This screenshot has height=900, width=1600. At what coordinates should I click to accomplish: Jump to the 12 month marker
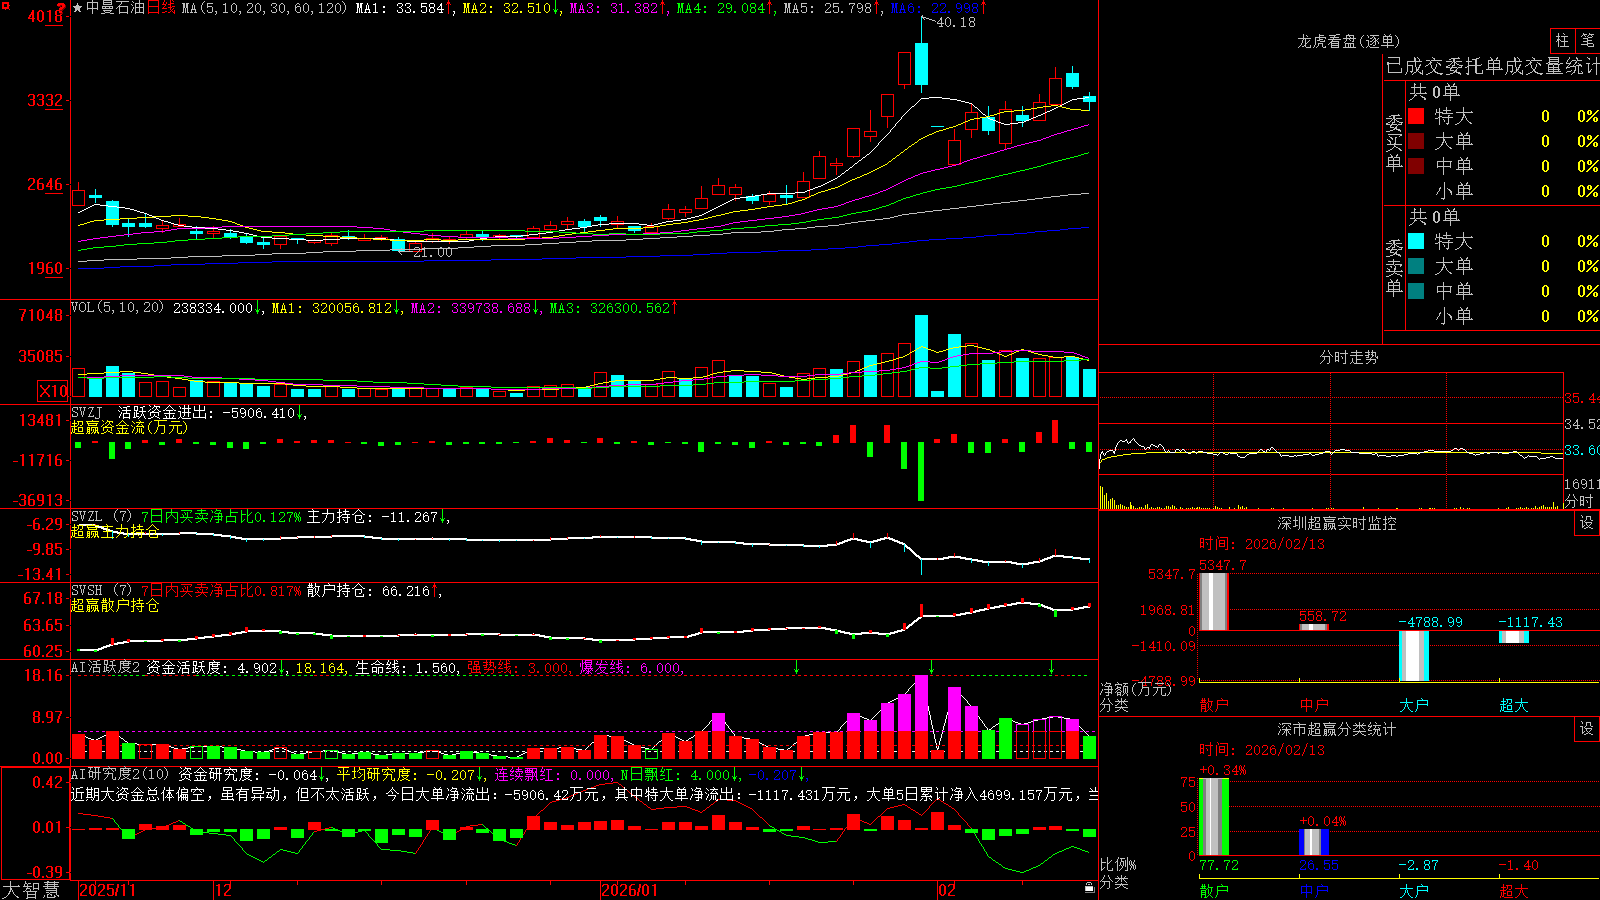[x=224, y=890]
